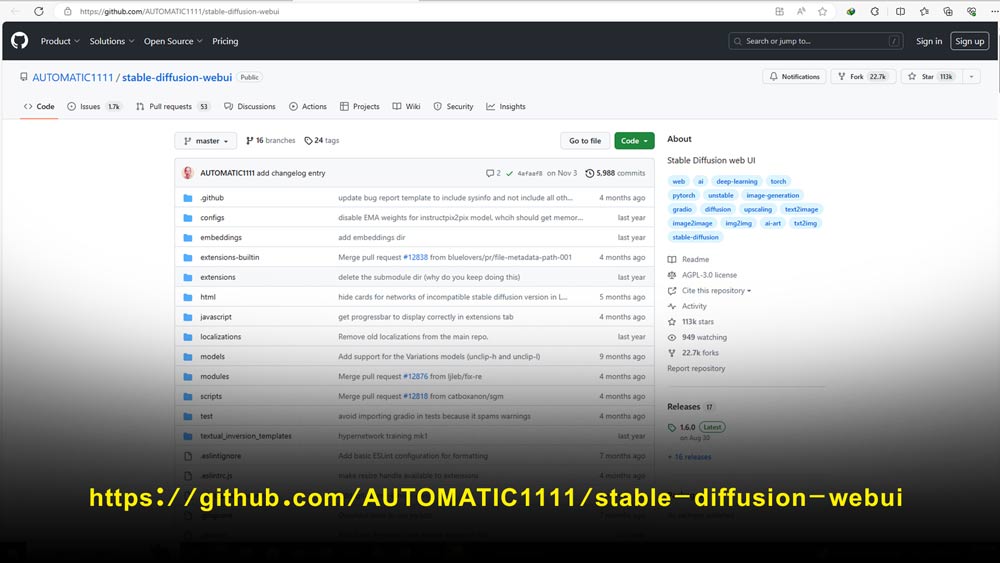Open pull request #12876 link
The image size is (1000, 563).
(x=415, y=376)
